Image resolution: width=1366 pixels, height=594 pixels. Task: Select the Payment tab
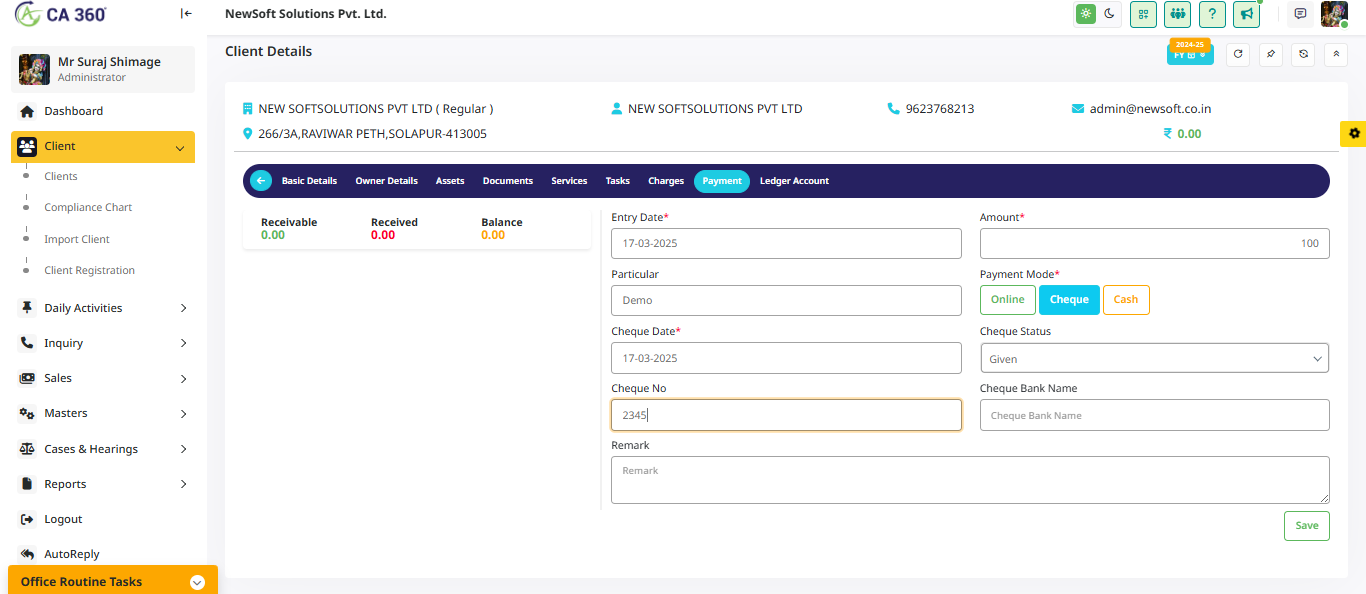(x=722, y=181)
